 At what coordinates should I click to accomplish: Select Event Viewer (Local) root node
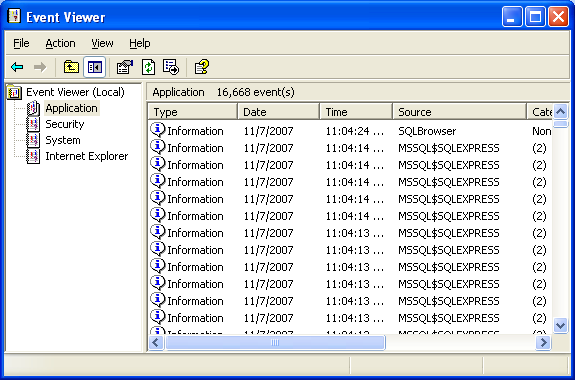(75, 92)
